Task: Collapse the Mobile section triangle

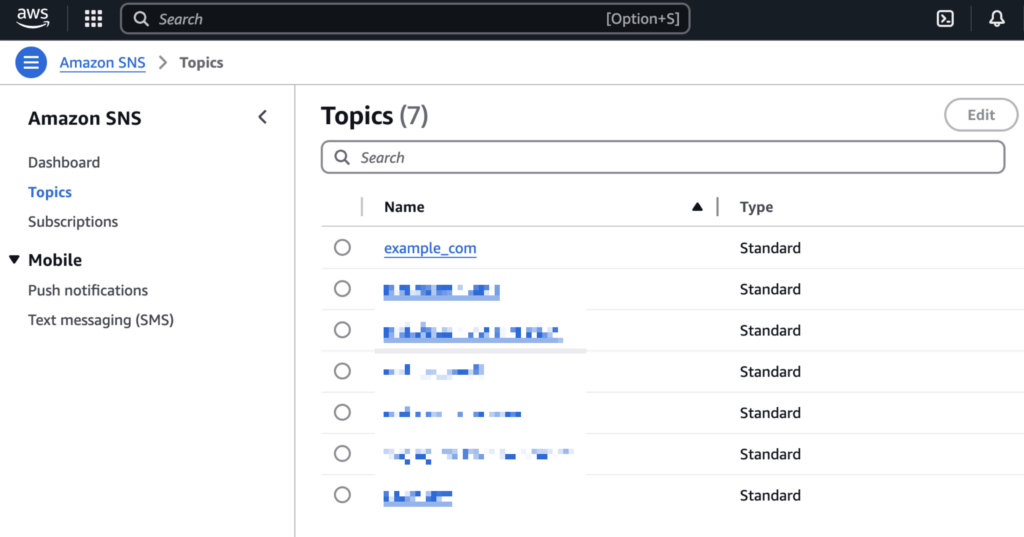Action: coord(14,260)
